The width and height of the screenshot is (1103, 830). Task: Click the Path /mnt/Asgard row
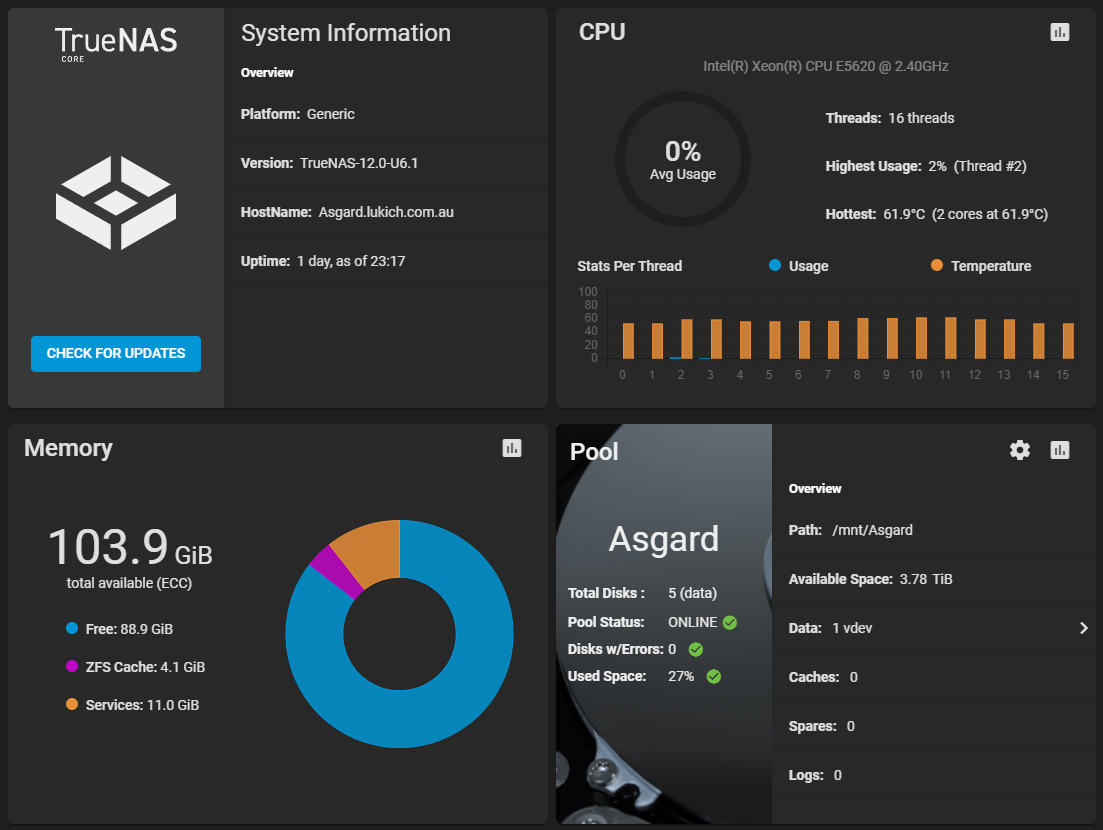(933, 530)
